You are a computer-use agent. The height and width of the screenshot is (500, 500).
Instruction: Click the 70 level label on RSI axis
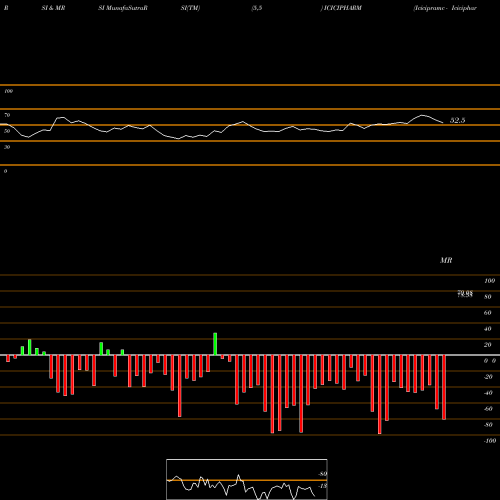pyautogui.click(x=7, y=115)
